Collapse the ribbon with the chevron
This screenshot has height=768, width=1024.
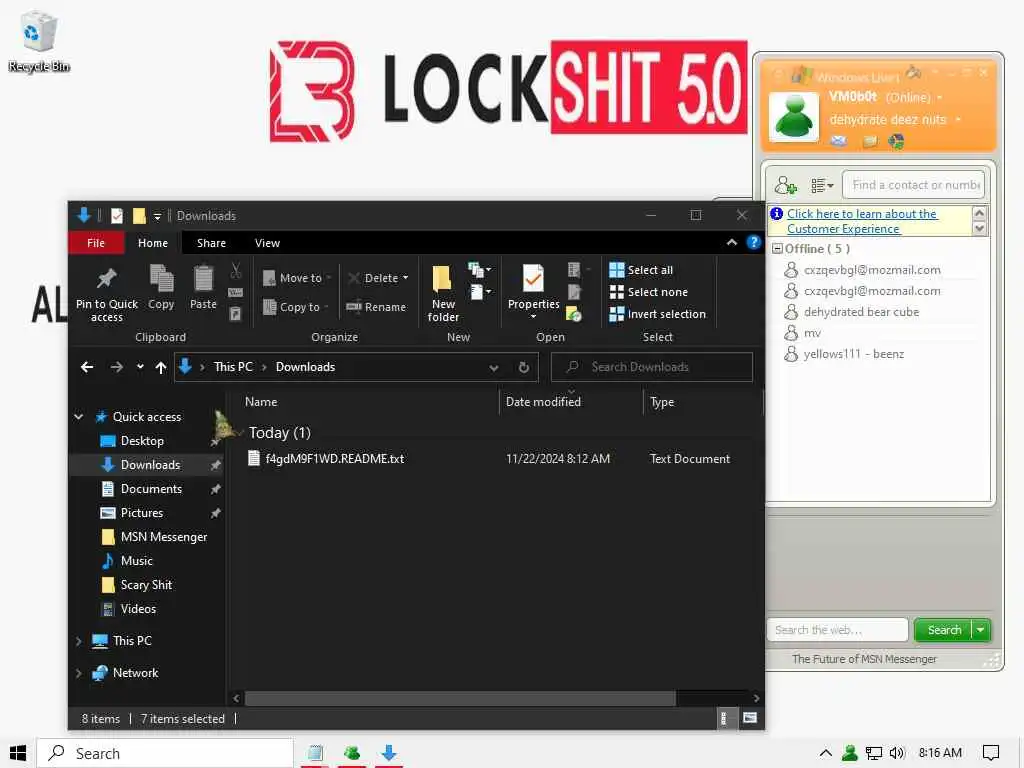[731, 242]
